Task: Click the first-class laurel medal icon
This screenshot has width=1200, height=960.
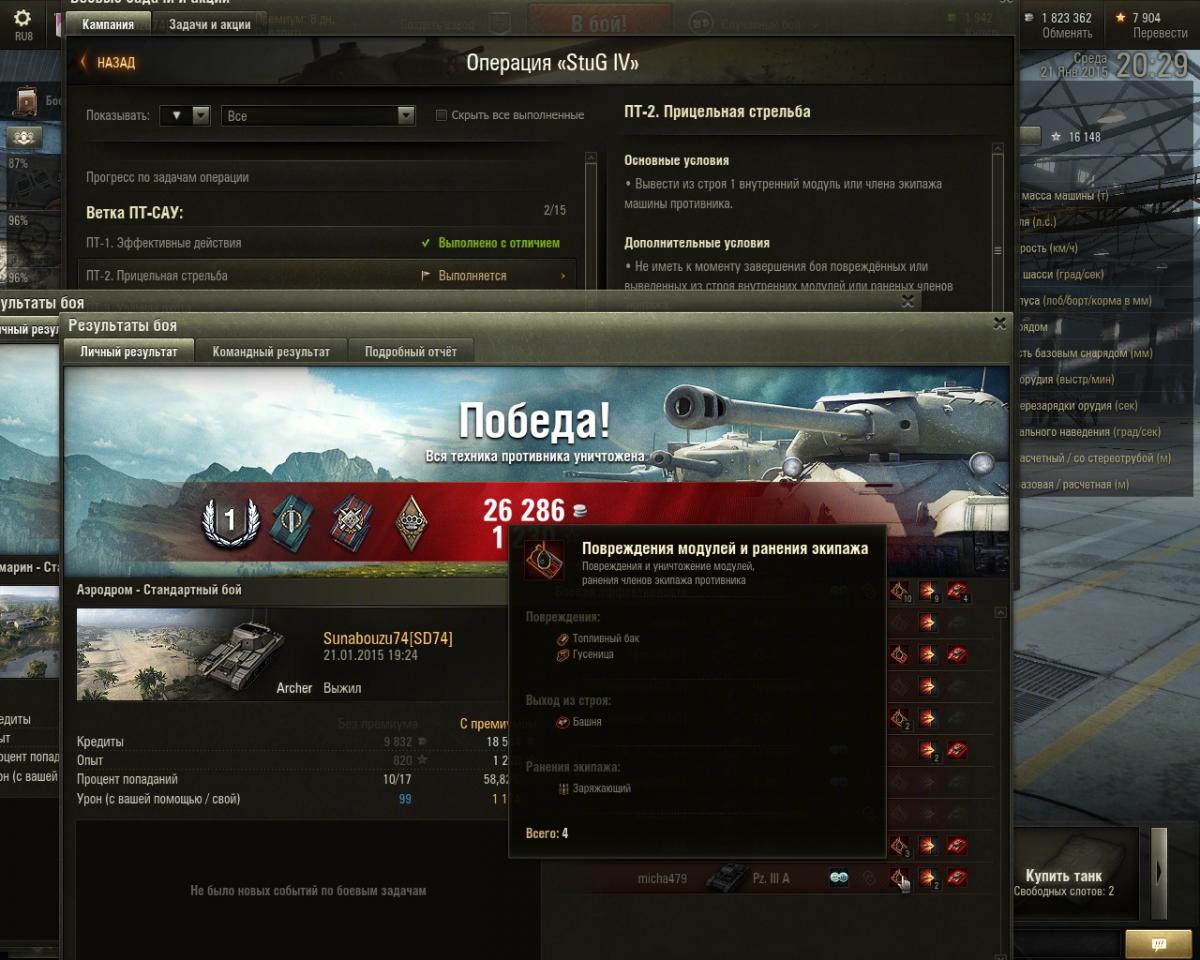Action: click(230, 523)
